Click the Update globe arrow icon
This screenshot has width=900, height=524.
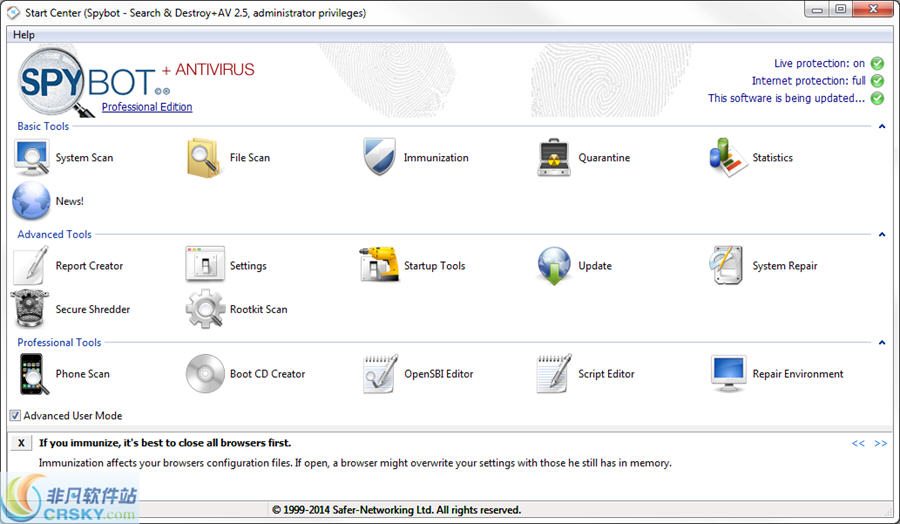(x=554, y=266)
